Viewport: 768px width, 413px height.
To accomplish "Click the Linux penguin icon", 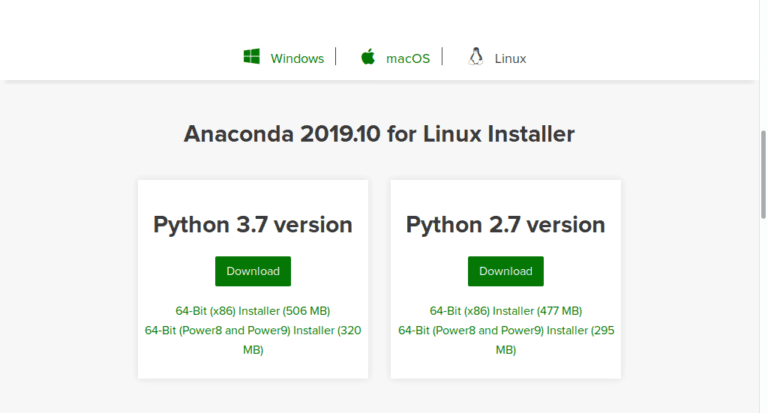I will click(476, 56).
